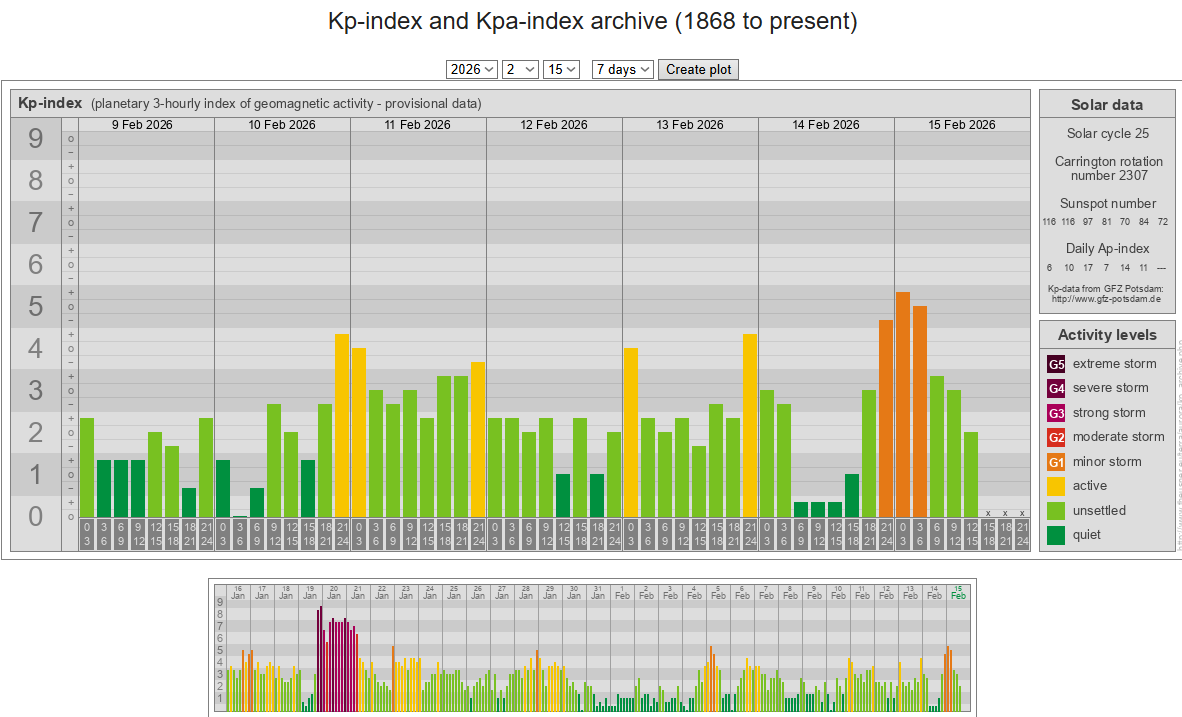Click the yellow 21-24 bar on 10 Feb
Image resolution: width=1182 pixels, height=717 pixels.
pyautogui.click(x=342, y=425)
